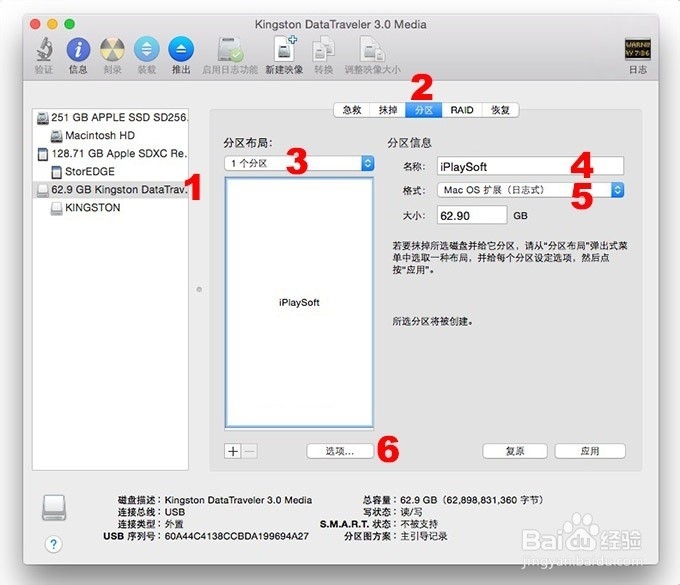Click the Resize Image (调整映像大小) icon

point(372,49)
